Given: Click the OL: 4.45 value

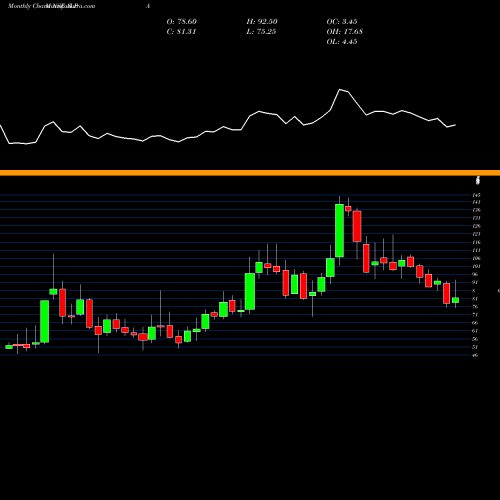Looking at the screenshot, I should point(342,42).
